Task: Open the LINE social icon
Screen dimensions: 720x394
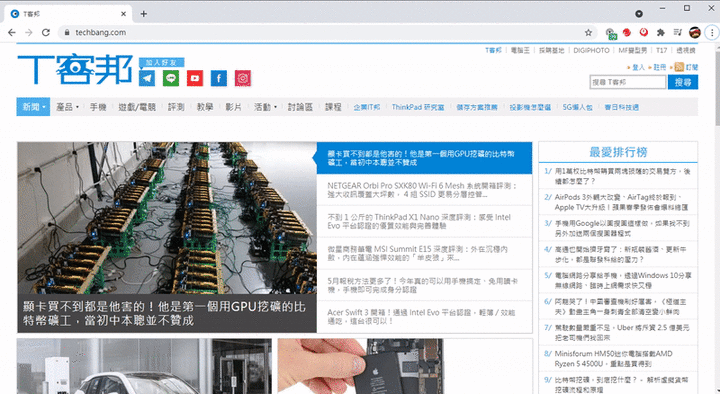Action: point(171,78)
